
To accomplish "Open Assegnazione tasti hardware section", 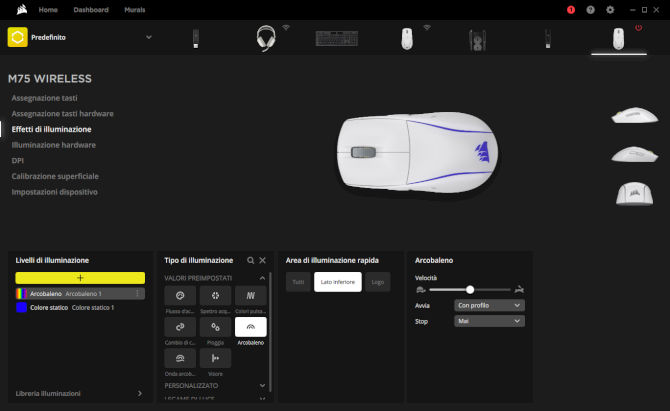I will pyautogui.click(x=62, y=114).
